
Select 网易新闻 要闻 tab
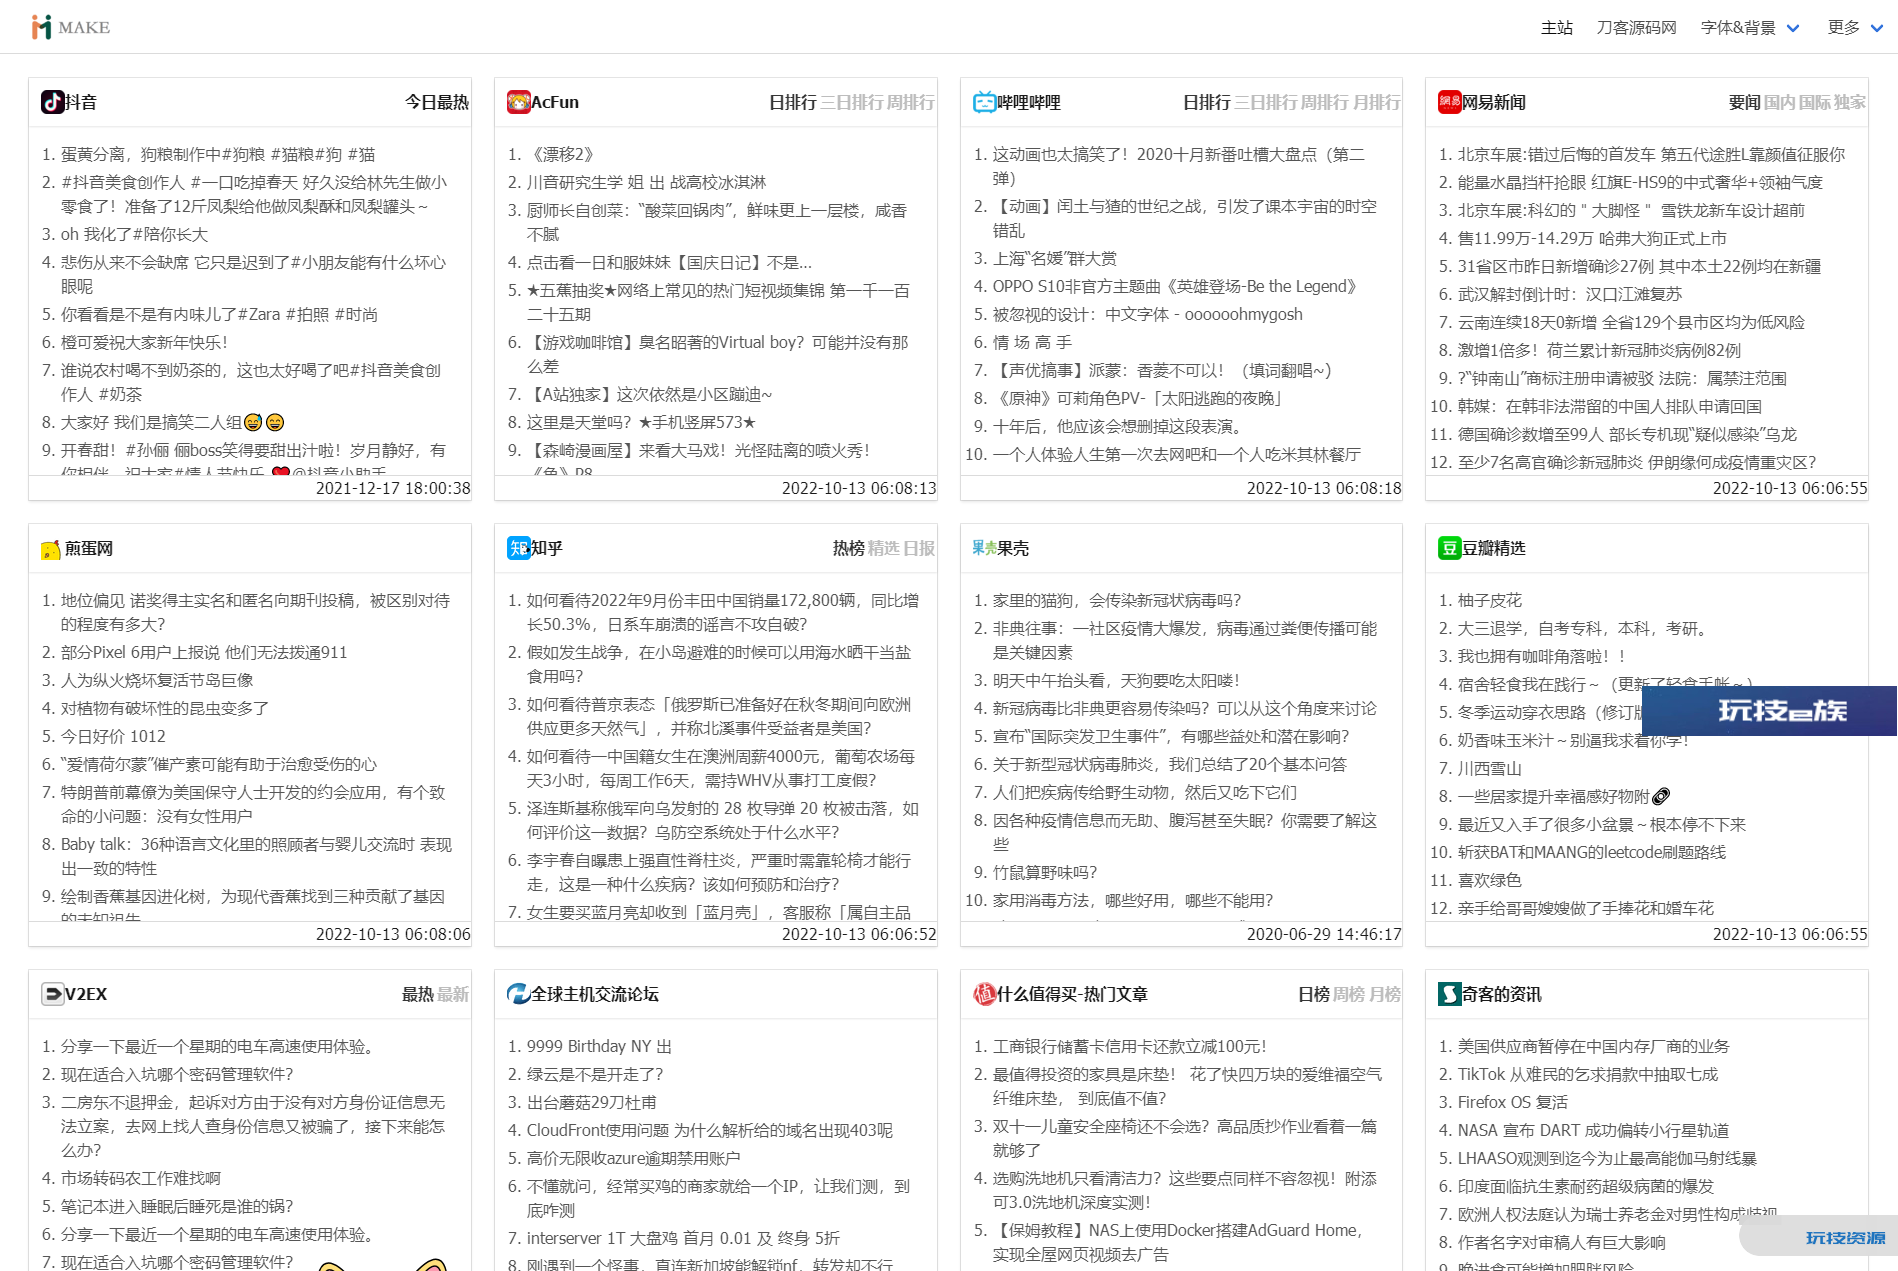(x=1745, y=102)
